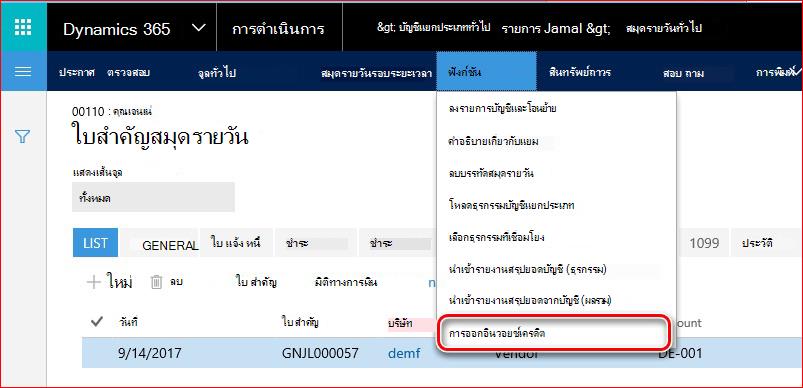Open the 1099 tab
This screenshot has height=388, width=803.
point(704,243)
